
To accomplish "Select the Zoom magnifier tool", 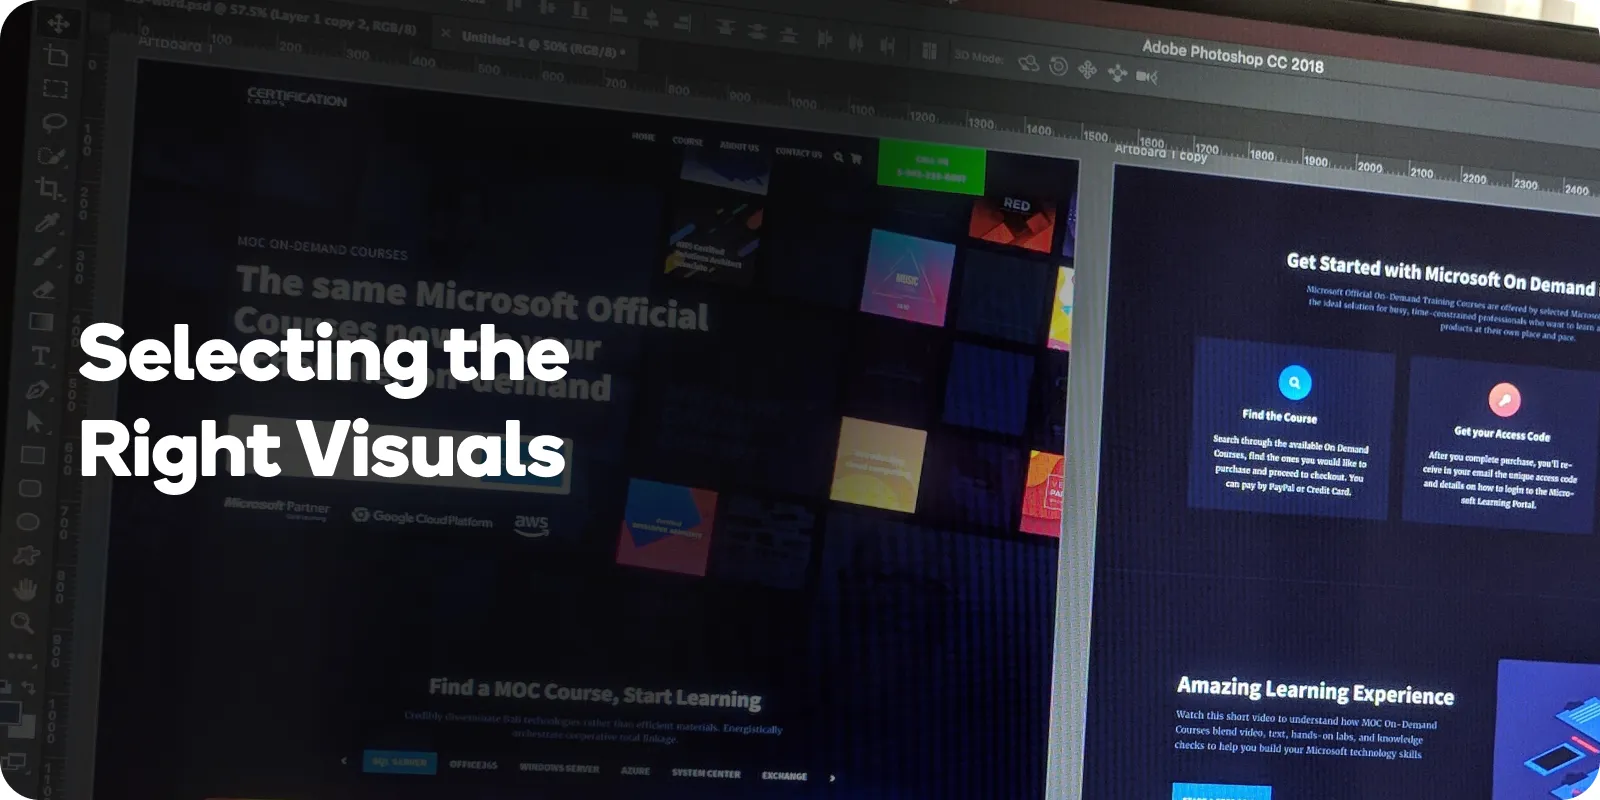I will [x=22, y=623].
